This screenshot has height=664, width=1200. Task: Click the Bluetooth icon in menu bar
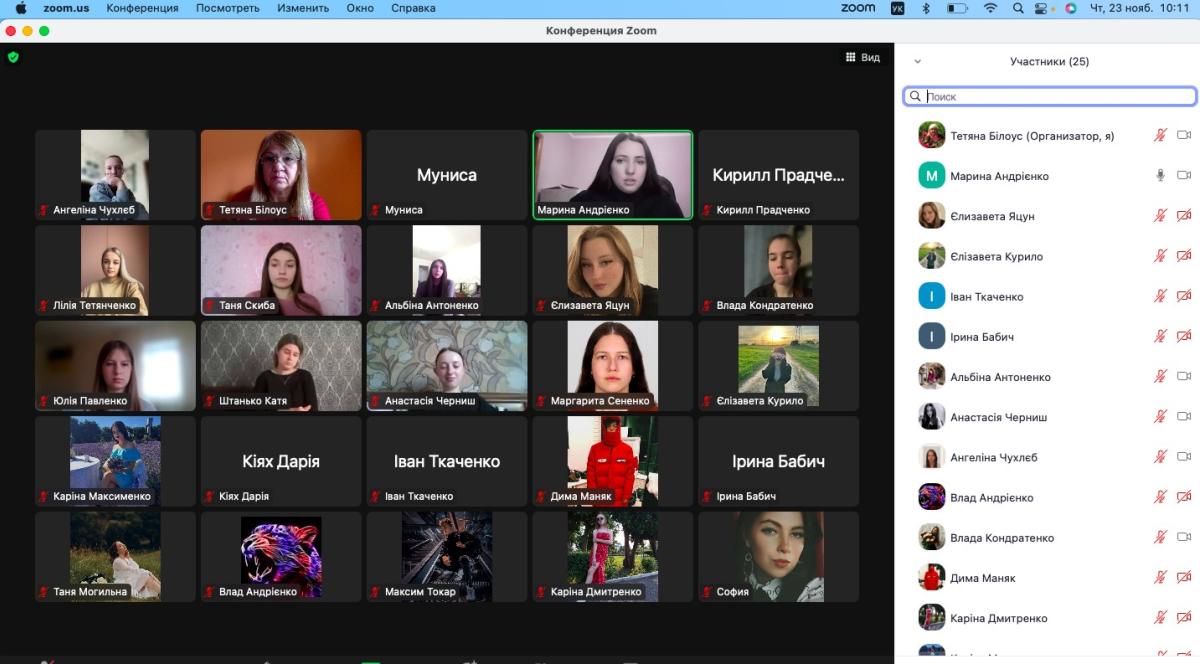[x=925, y=8]
